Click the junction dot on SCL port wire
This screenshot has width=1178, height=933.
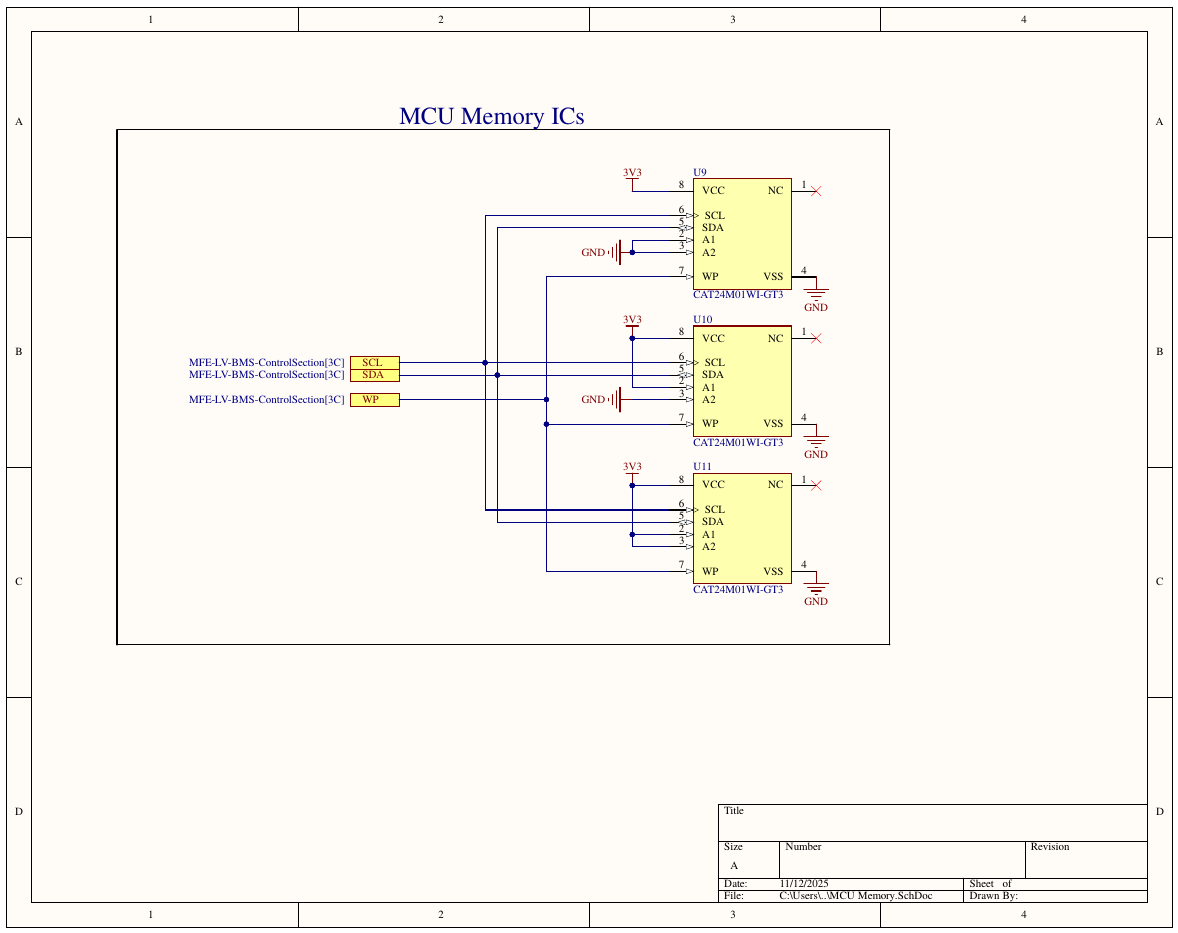click(x=485, y=363)
